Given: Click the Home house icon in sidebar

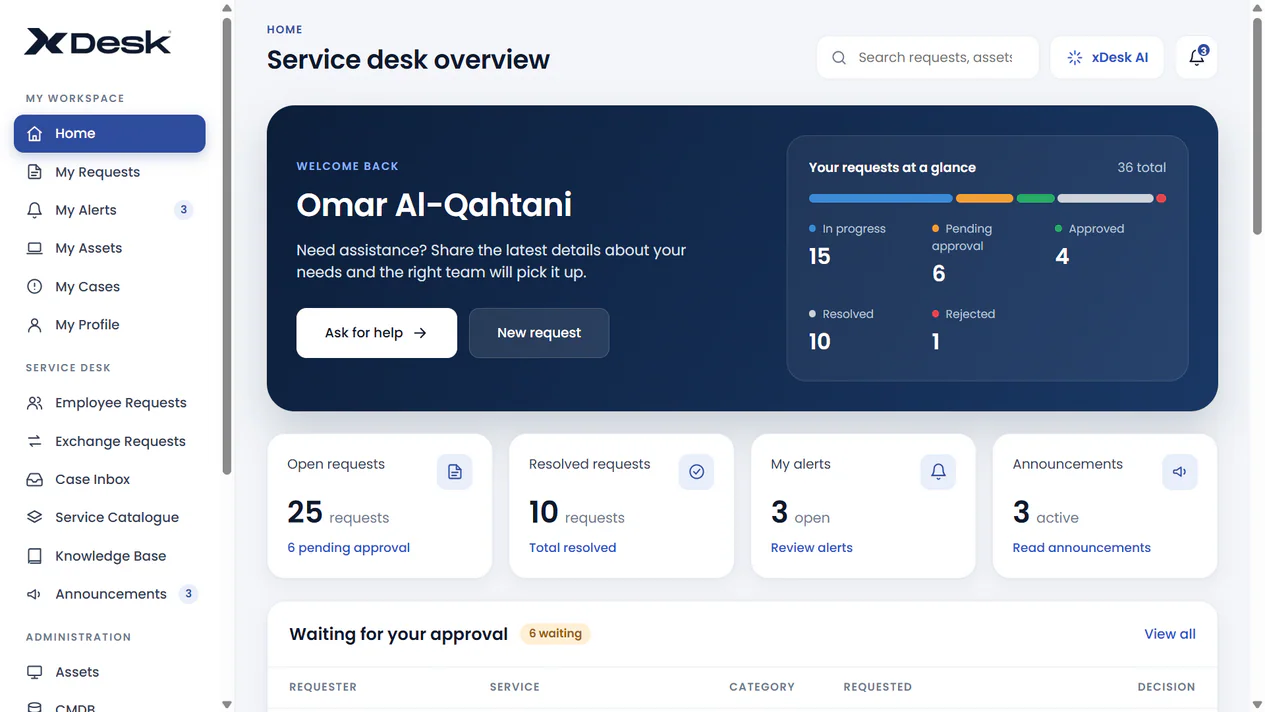Looking at the screenshot, I should 35,134.
